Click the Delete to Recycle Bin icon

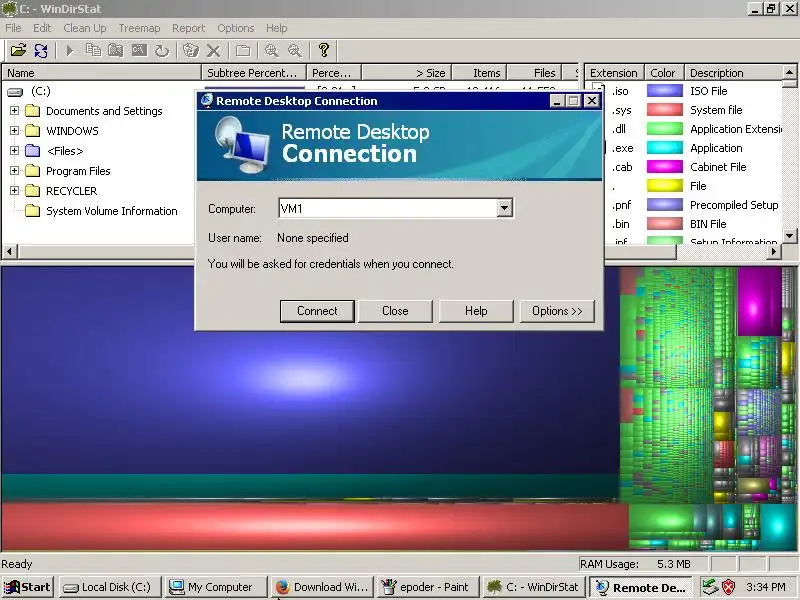point(191,50)
